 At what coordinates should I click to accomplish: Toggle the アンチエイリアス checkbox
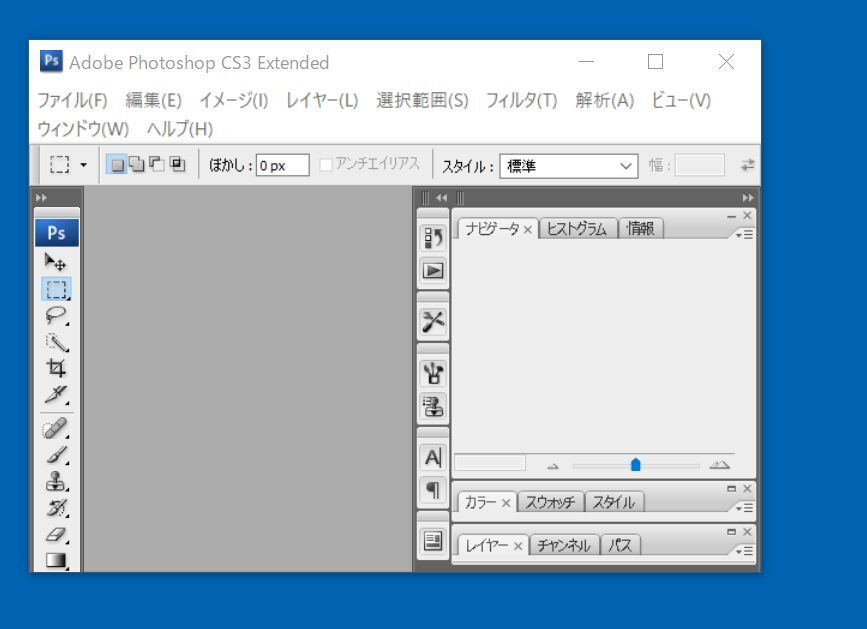point(328,164)
